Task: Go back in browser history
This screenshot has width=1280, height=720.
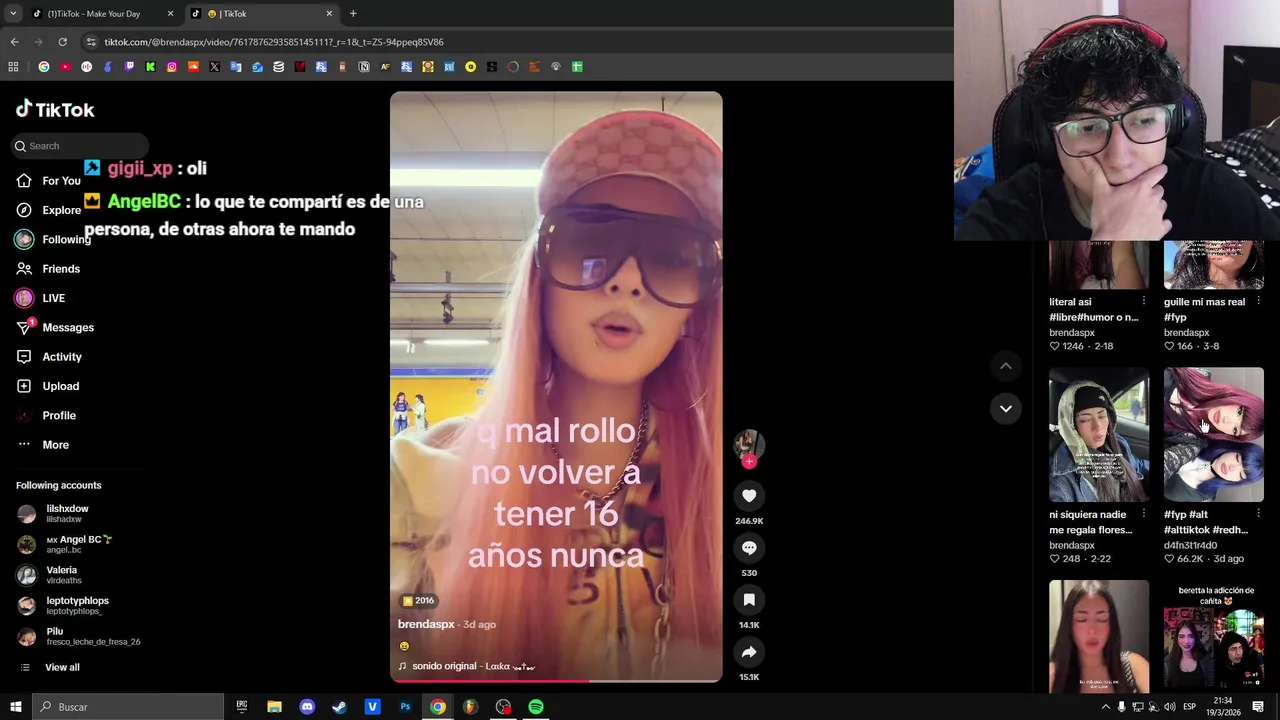Action: pyautogui.click(x=14, y=42)
